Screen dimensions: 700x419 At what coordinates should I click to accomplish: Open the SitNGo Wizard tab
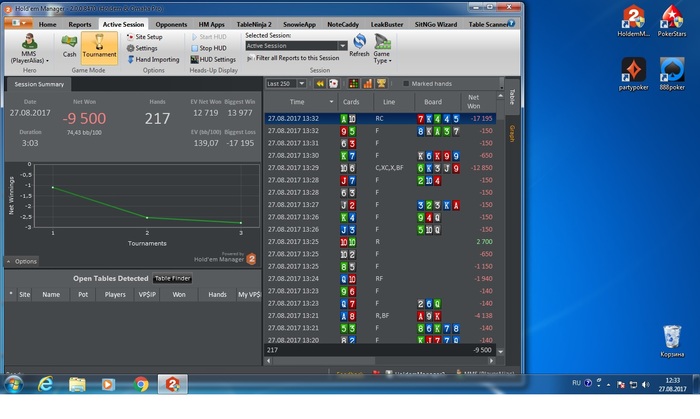point(436,24)
